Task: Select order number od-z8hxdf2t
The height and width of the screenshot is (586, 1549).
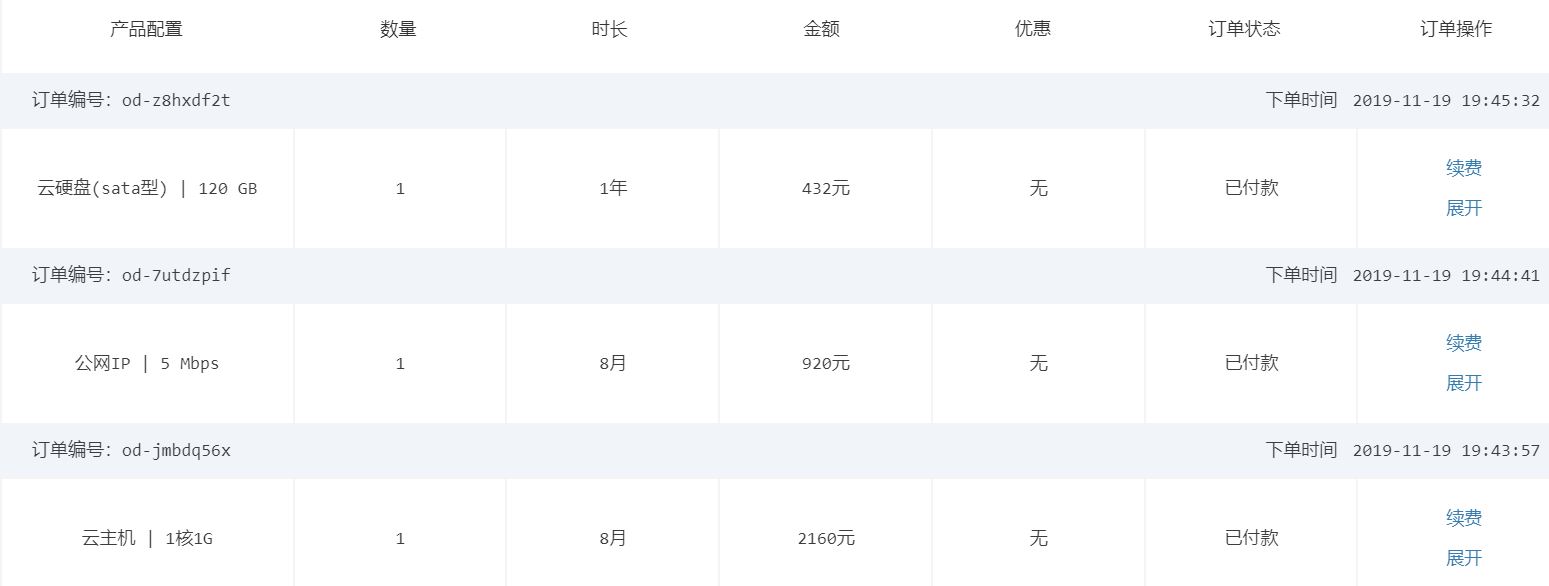Action: pyautogui.click(x=176, y=100)
